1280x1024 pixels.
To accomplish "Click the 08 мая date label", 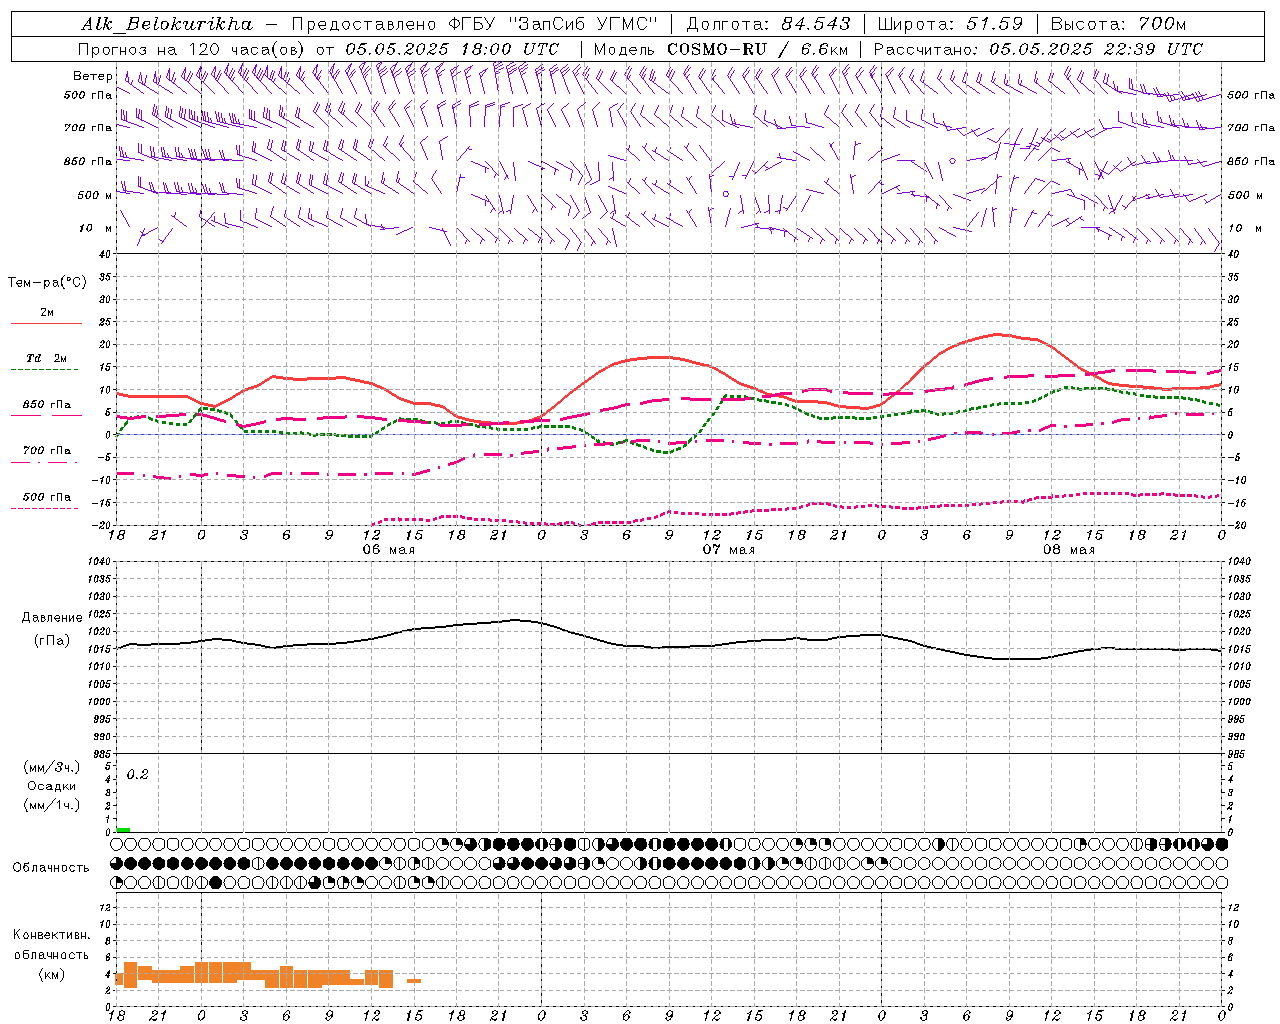I will click(x=1069, y=550).
